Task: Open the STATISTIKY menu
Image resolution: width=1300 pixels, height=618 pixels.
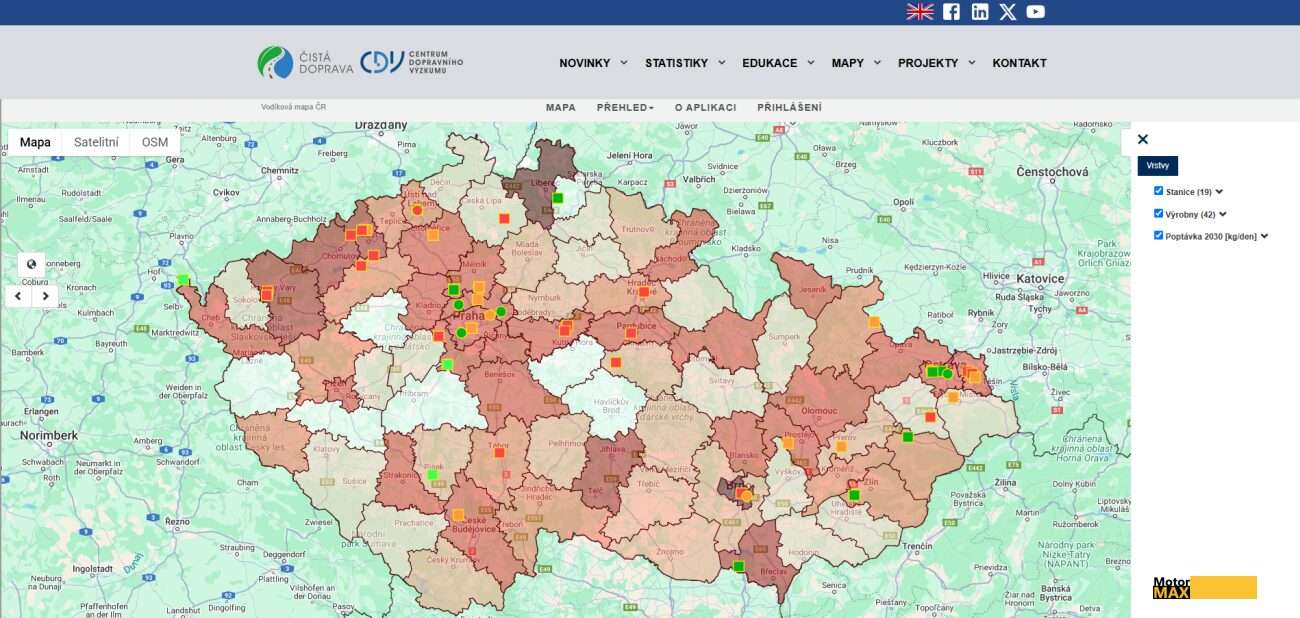Action: pyautogui.click(x=684, y=63)
